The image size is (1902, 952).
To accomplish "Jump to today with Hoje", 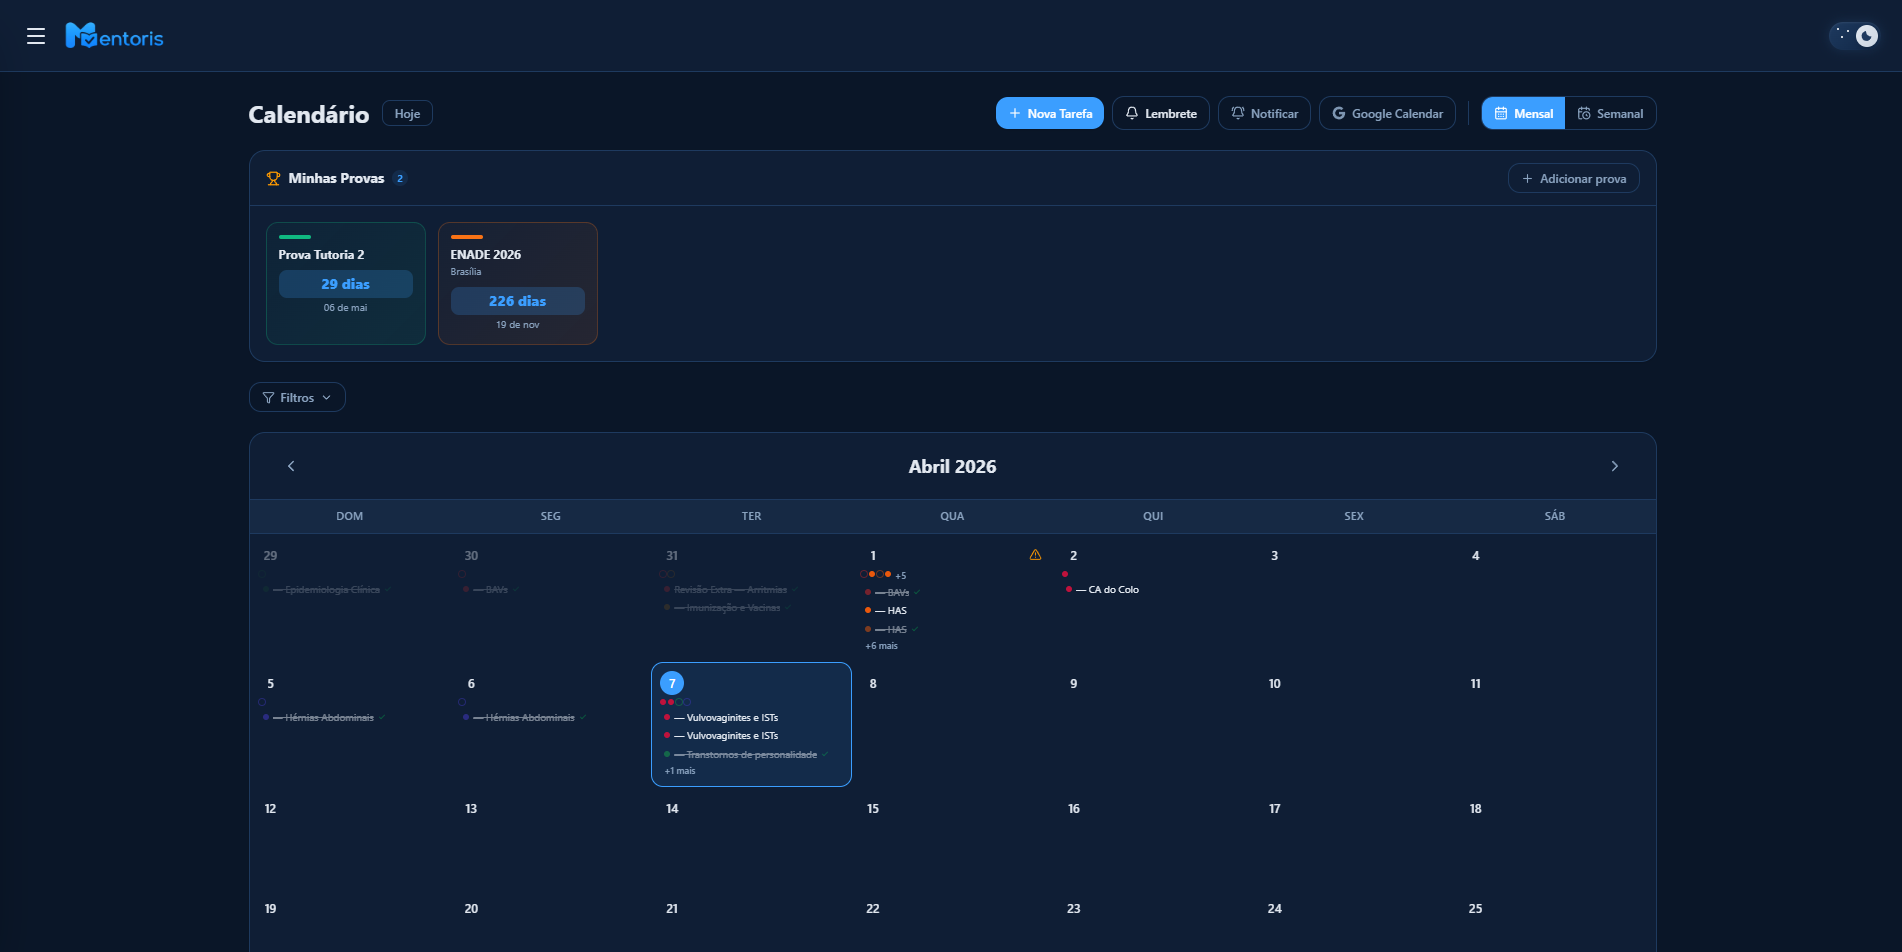I will tap(407, 113).
